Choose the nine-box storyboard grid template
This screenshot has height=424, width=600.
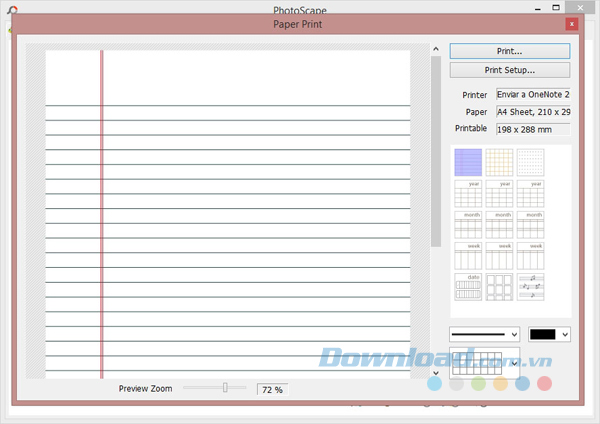[x=499, y=287]
